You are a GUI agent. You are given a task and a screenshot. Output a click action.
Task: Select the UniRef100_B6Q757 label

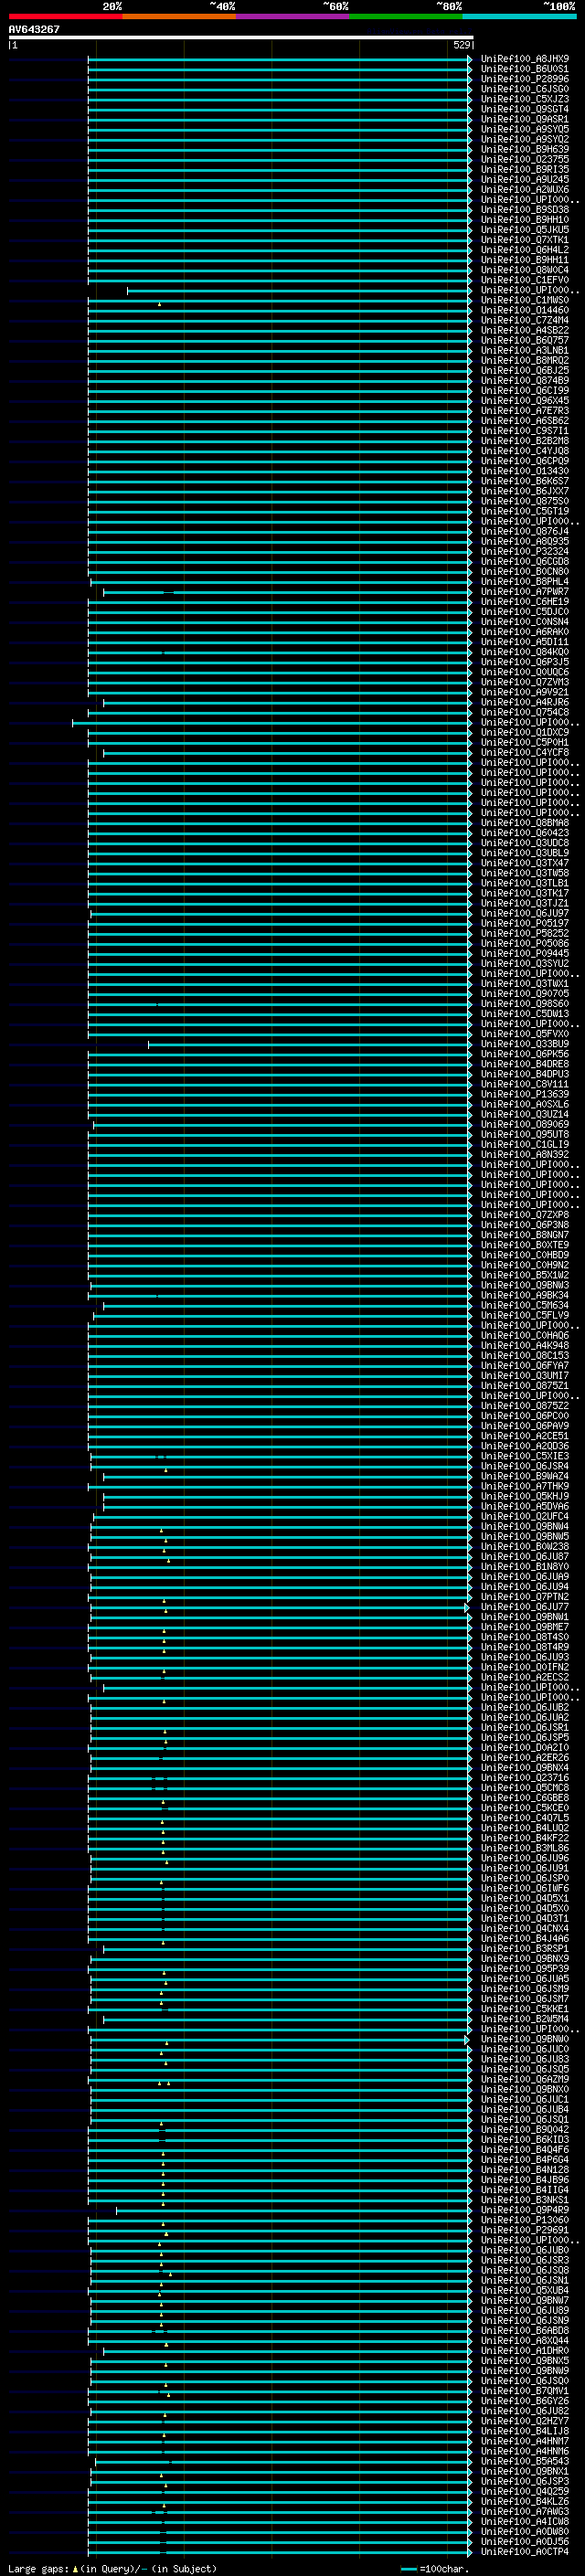pos(524,340)
